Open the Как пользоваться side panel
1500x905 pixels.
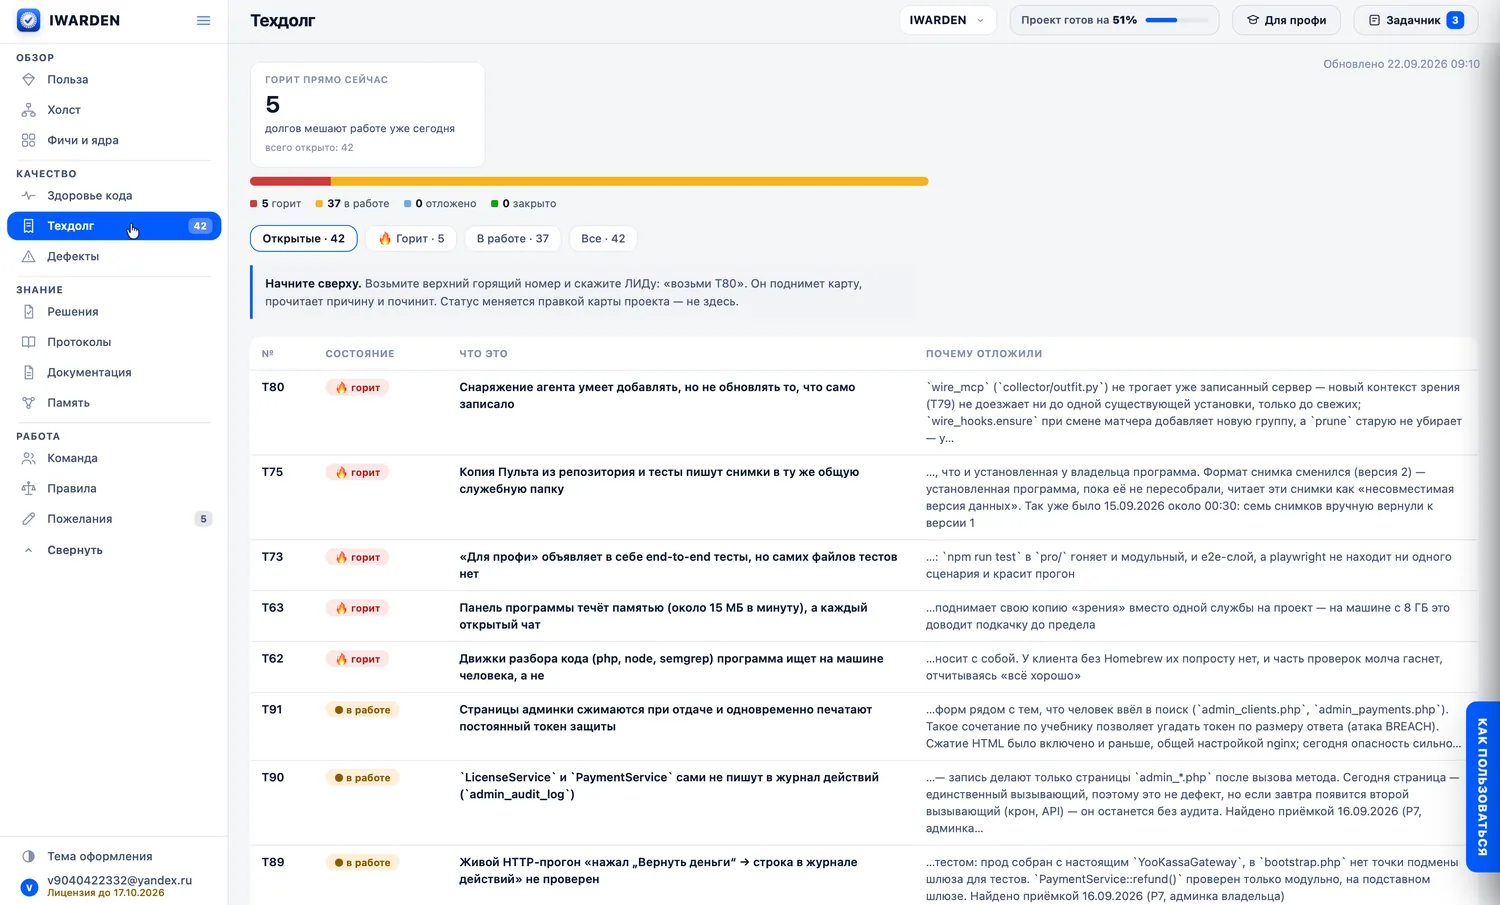tap(1482, 787)
